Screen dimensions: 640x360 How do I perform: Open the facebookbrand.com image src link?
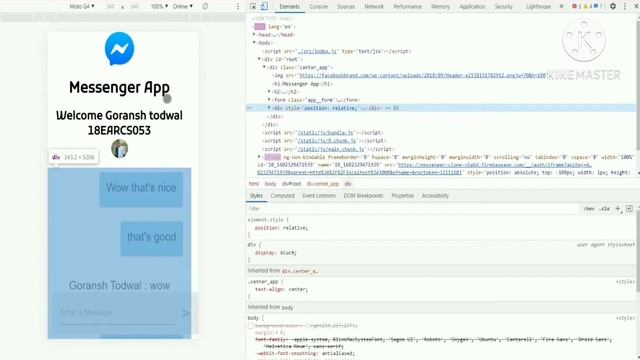pos(422,76)
